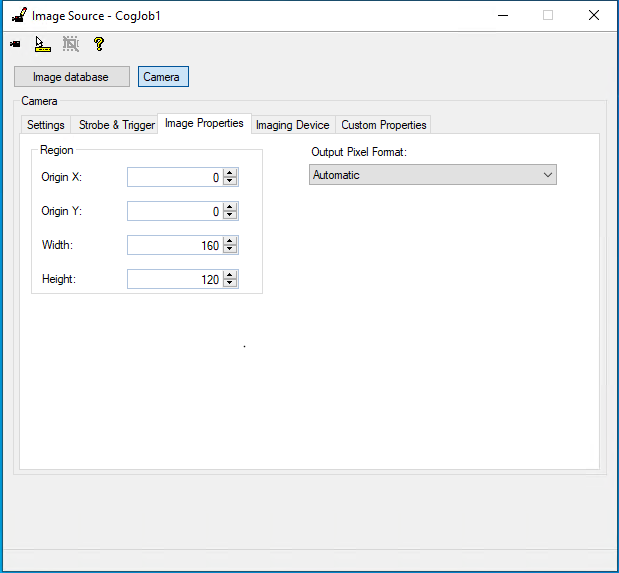Click the greyed-out region selection toolbar icon
Screen dimensions: 619x573
(70, 44)
